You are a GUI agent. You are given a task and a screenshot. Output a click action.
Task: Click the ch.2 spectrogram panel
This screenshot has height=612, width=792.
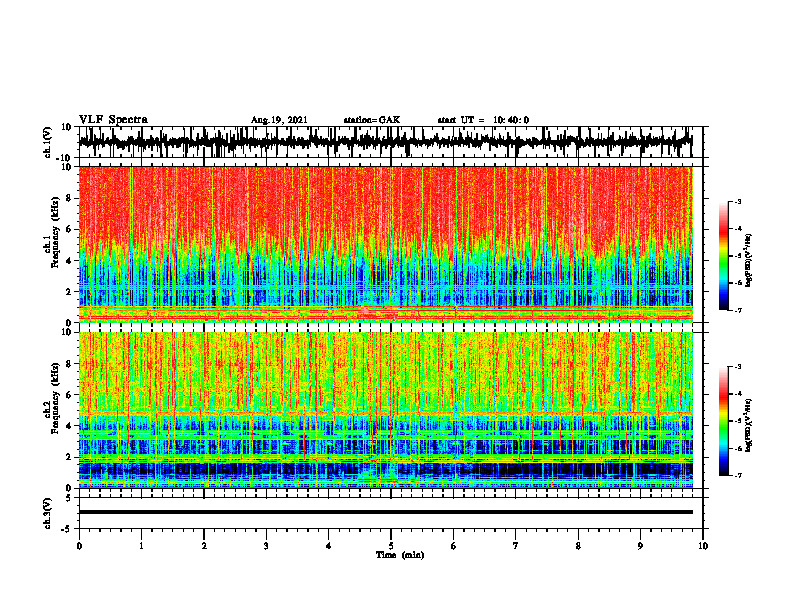(385, 410)
